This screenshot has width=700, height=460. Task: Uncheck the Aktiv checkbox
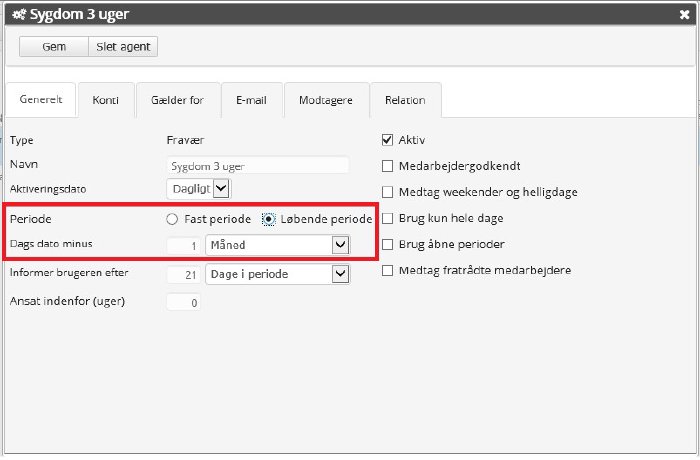point(388,140)
